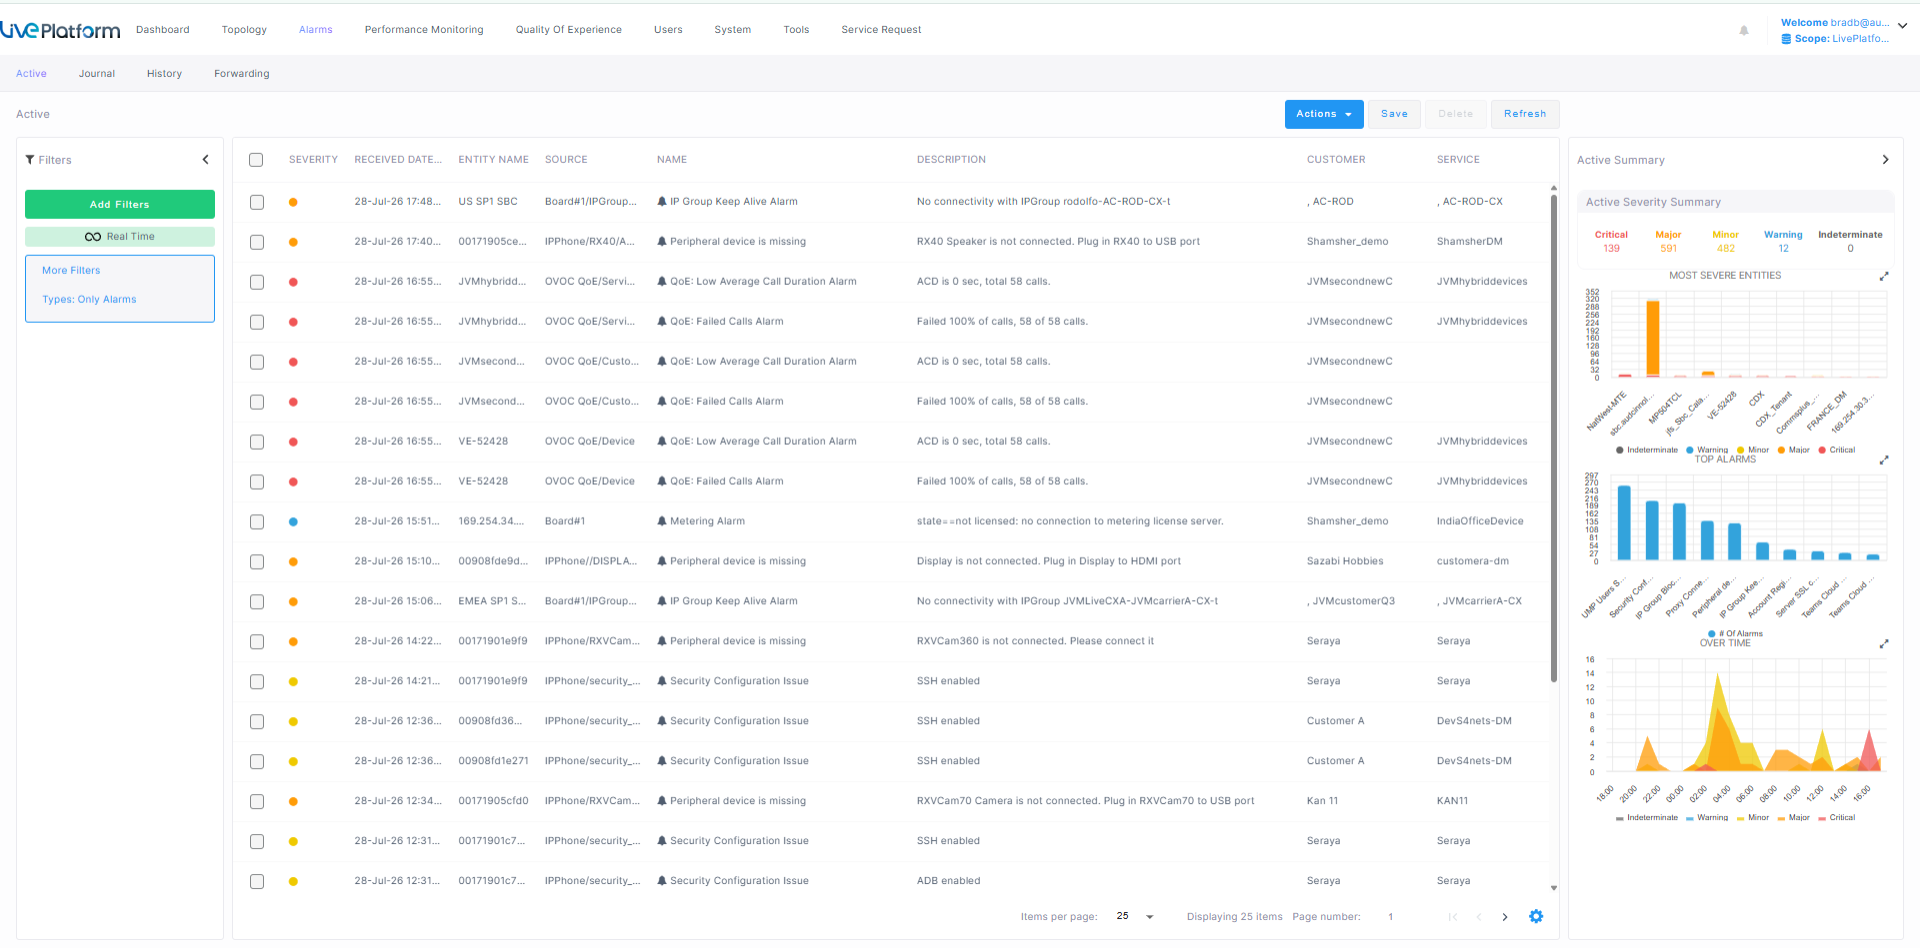Jump to first page icon

1453,917
